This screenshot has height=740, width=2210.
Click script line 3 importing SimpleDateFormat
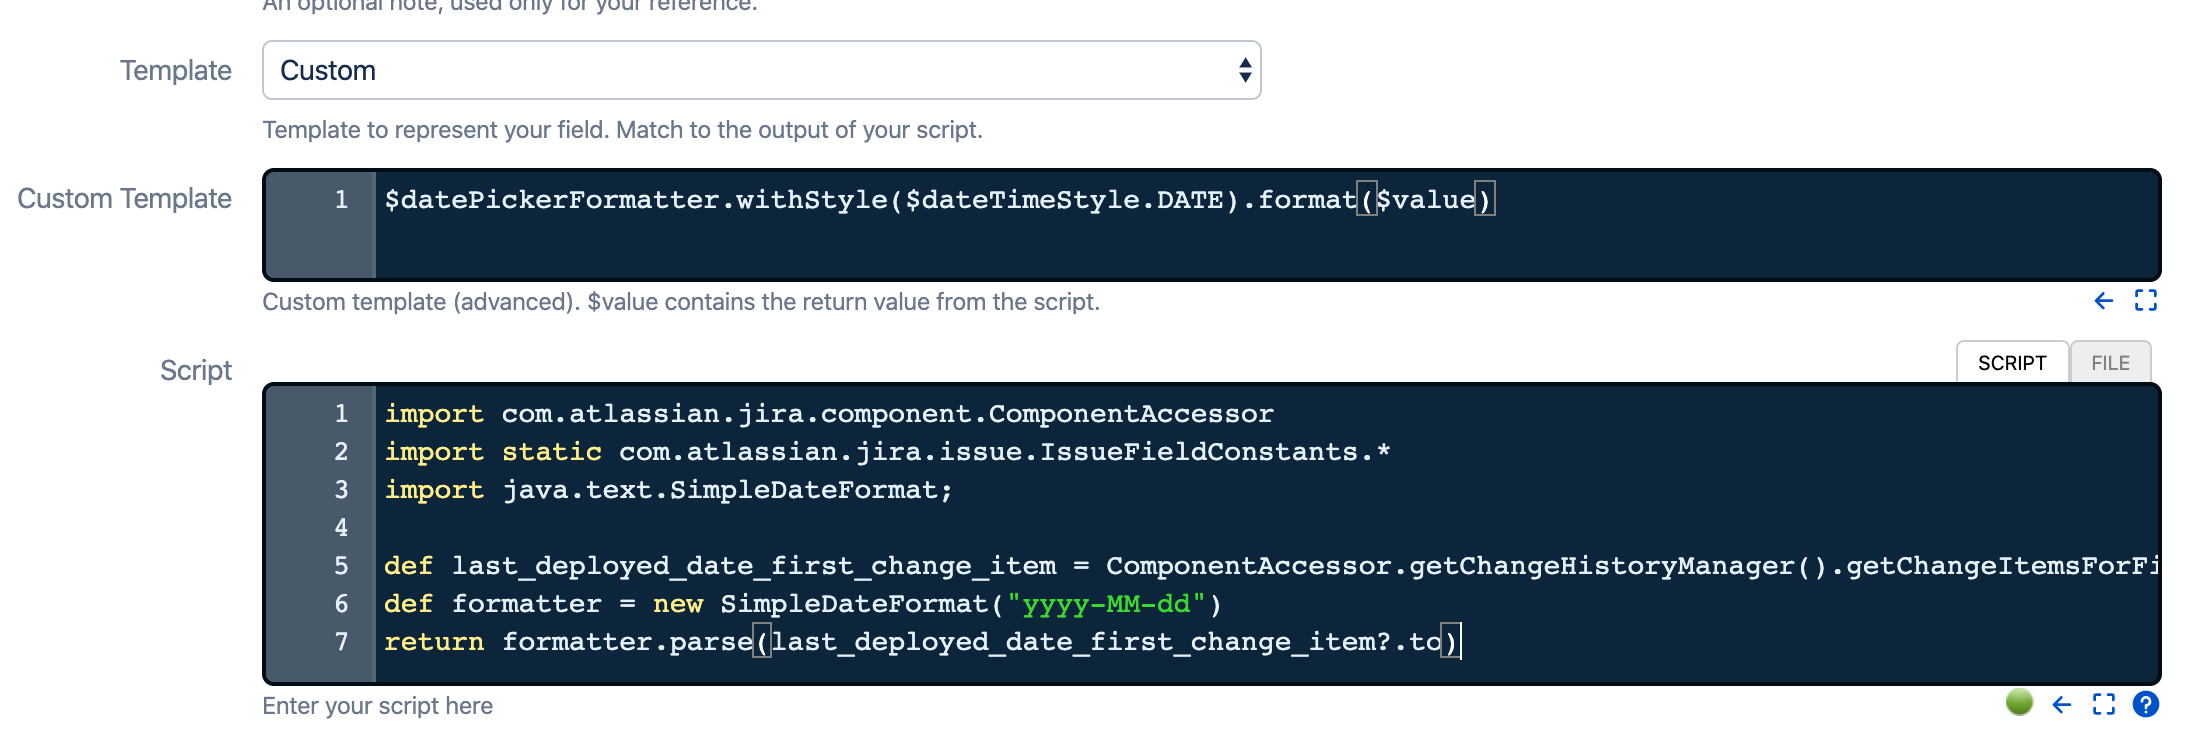click(x=668, y=490)
